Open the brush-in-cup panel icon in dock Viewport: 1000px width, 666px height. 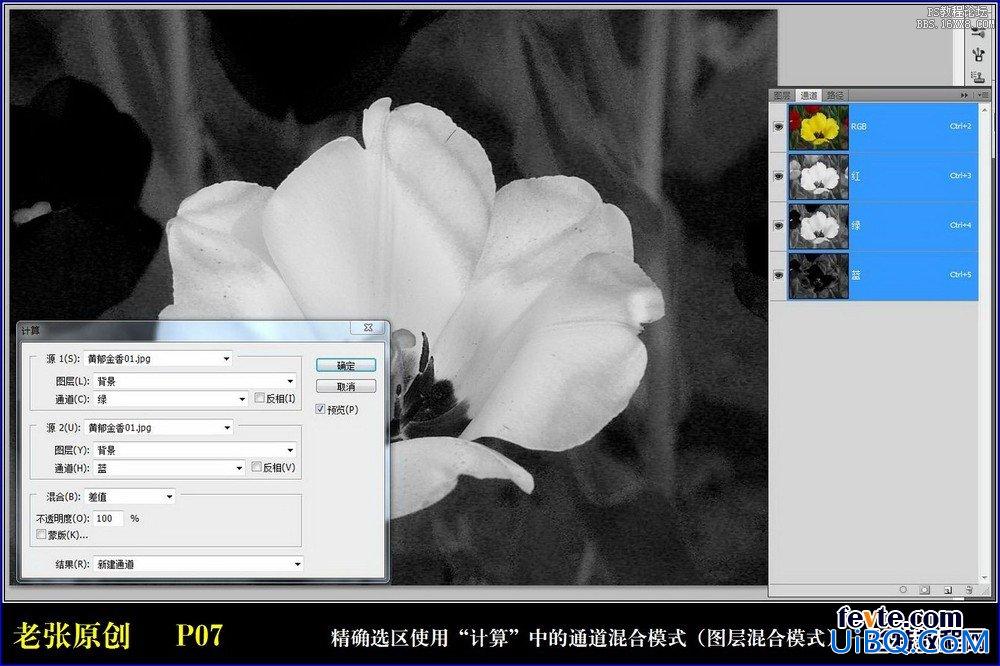coord(978,55)
